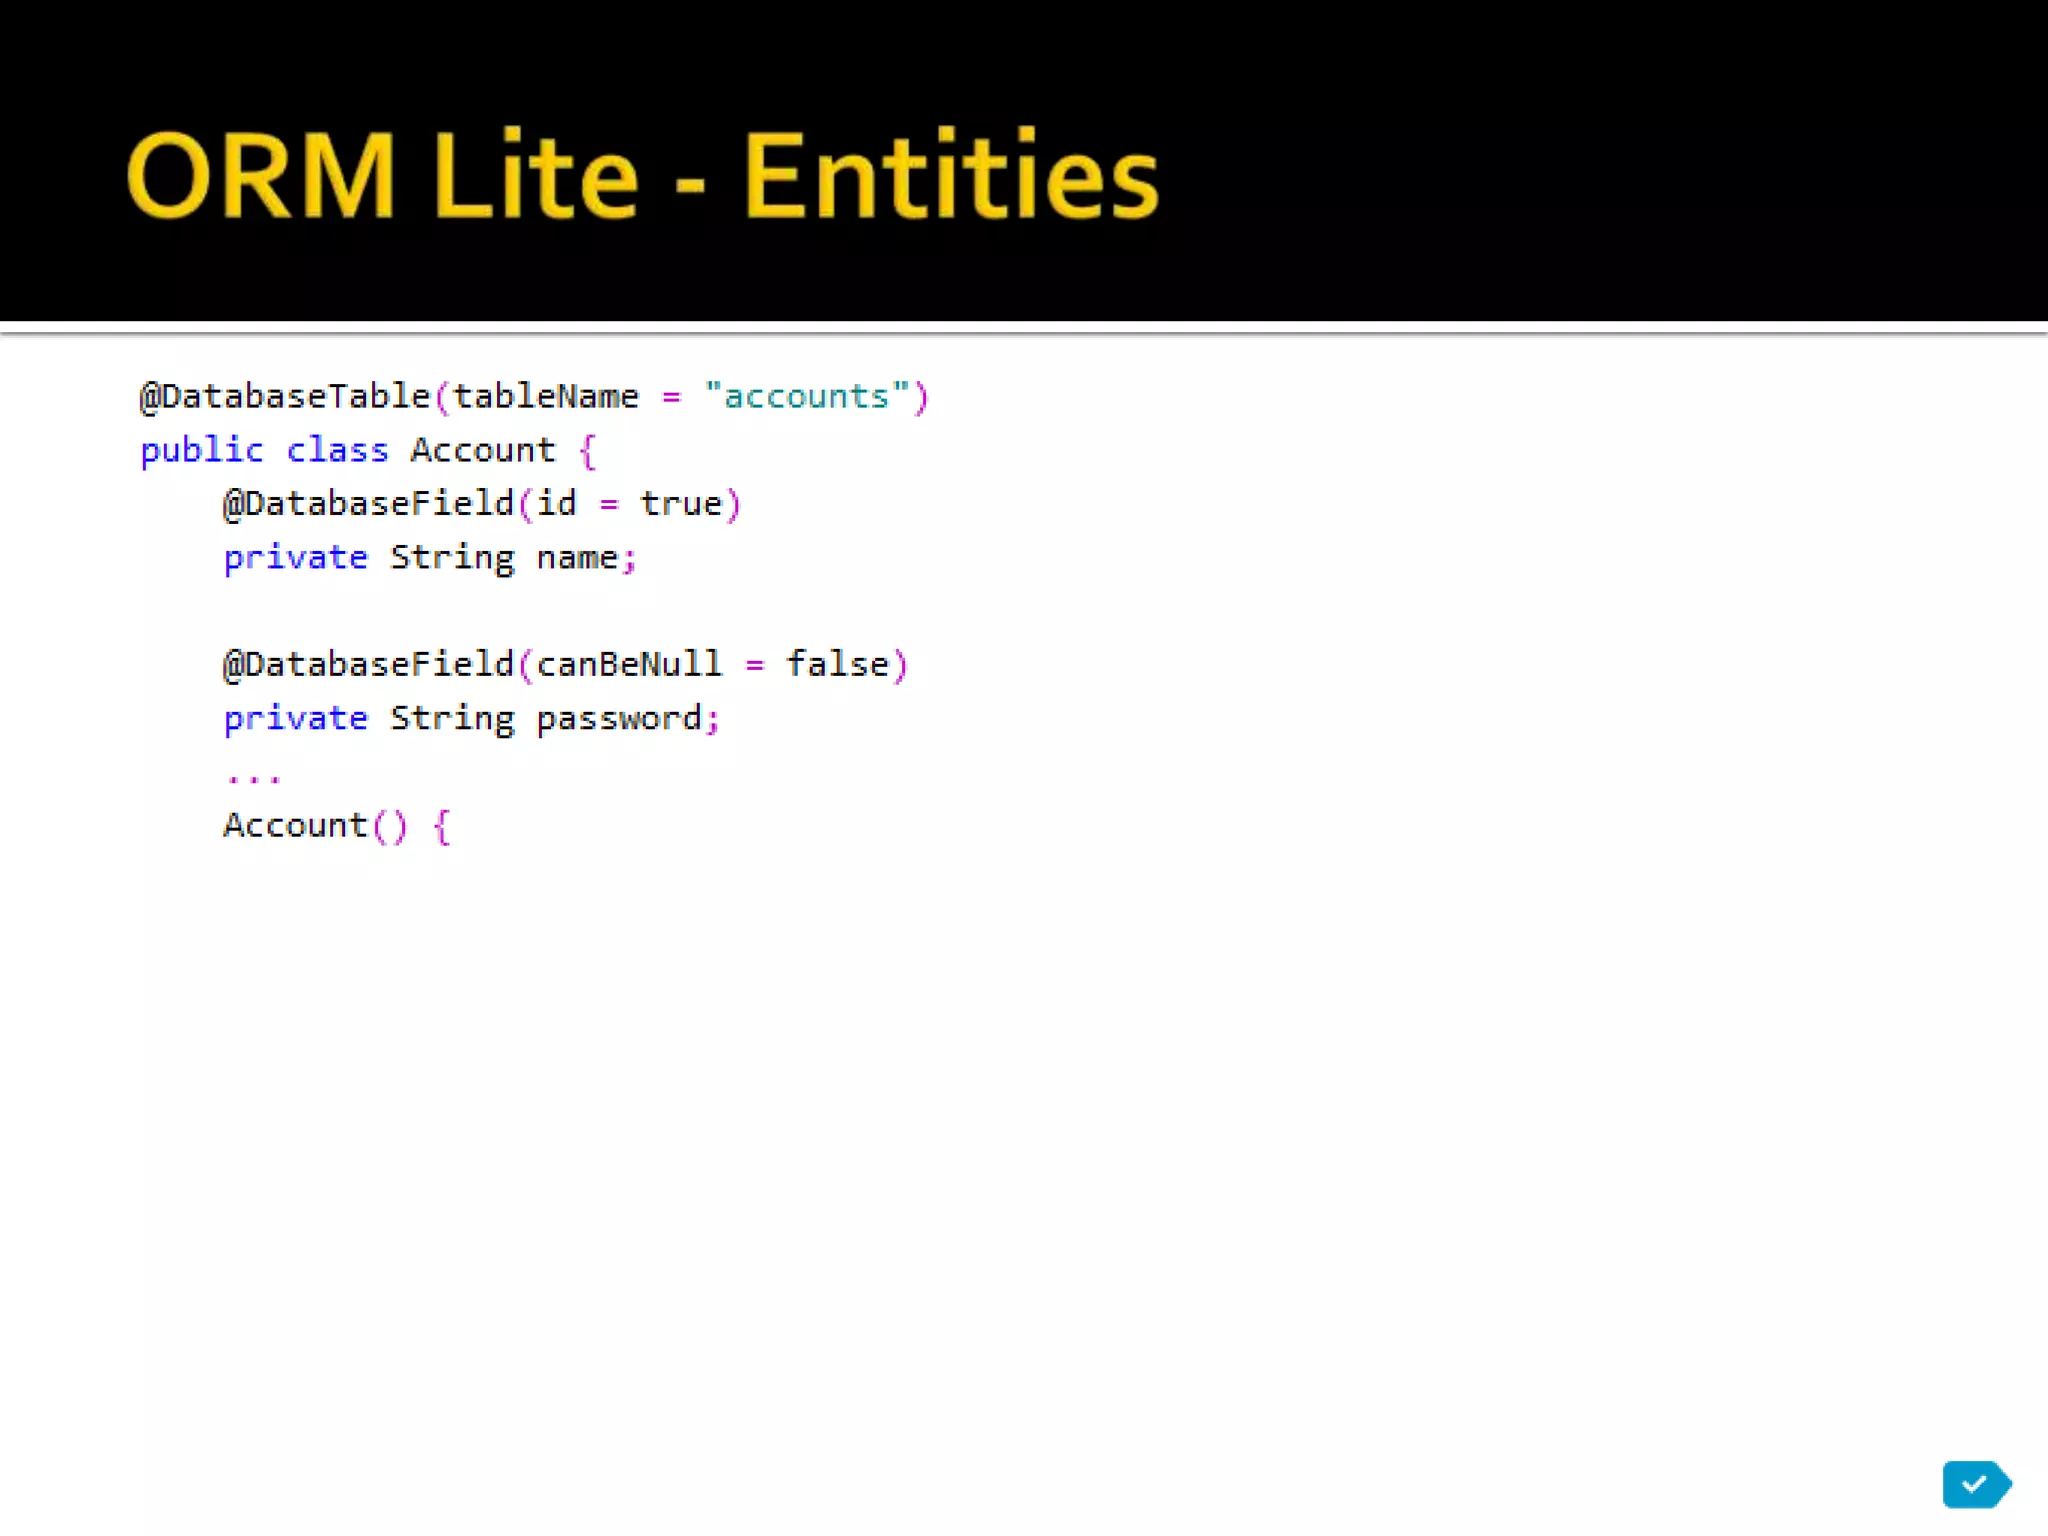This screenshot has width=2048, height=1536.
Task: Click the ellipsis '...' line in the code
Action: point(253,777)
